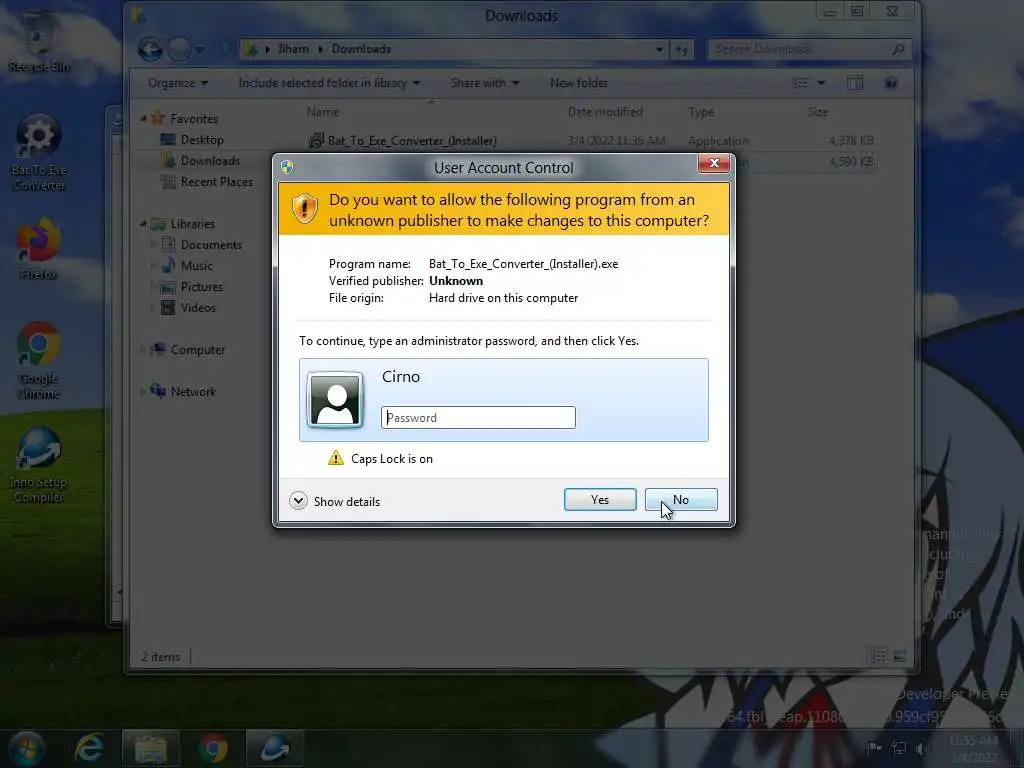Open Google Chrome desktop icon
Viewport: 1024px width, 768px height.
pyautogui.click(x=39, y=360)
